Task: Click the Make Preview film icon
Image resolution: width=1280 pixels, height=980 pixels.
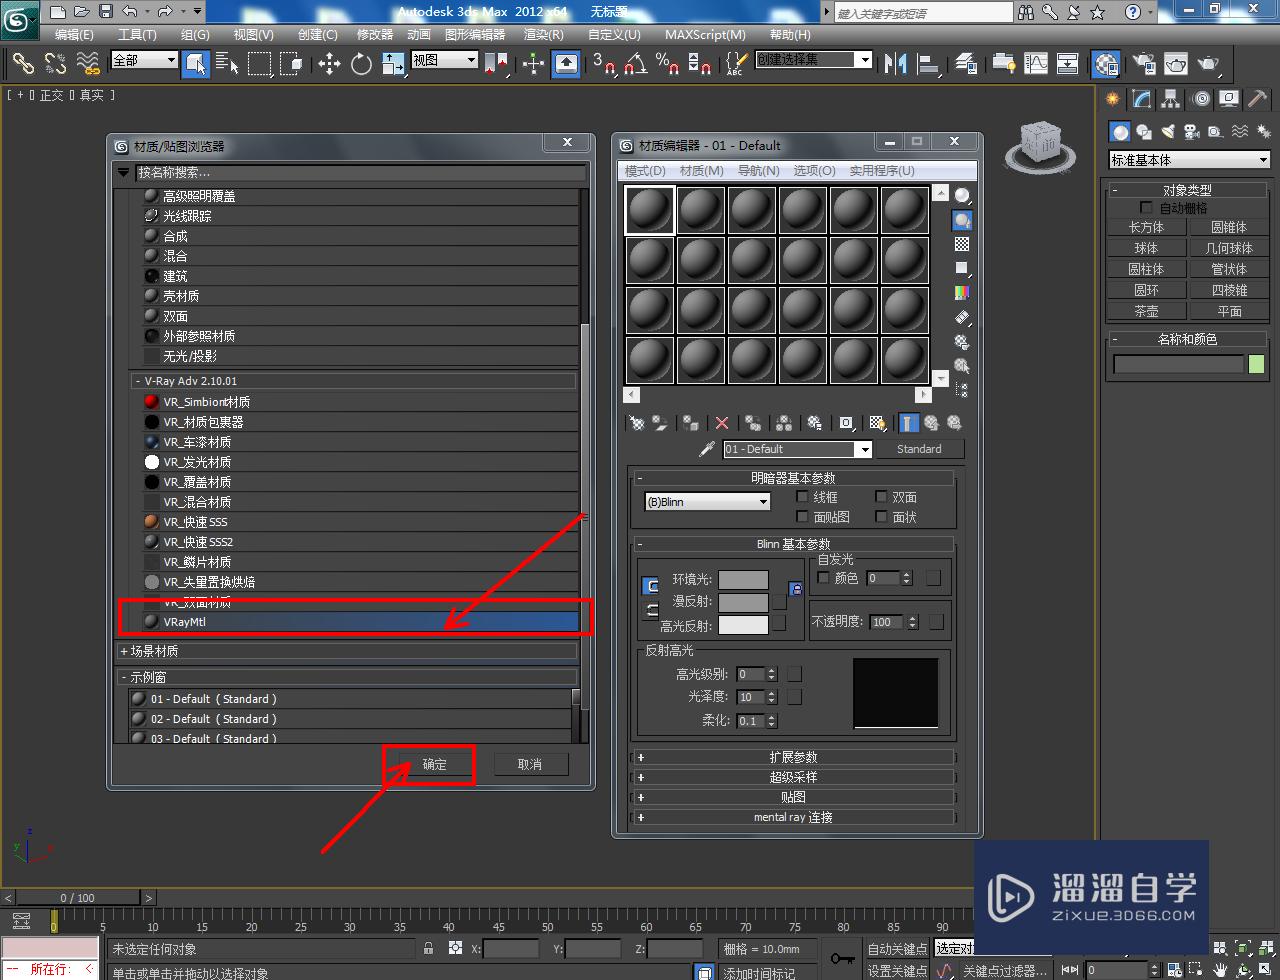Action: (x=962, y=317)
